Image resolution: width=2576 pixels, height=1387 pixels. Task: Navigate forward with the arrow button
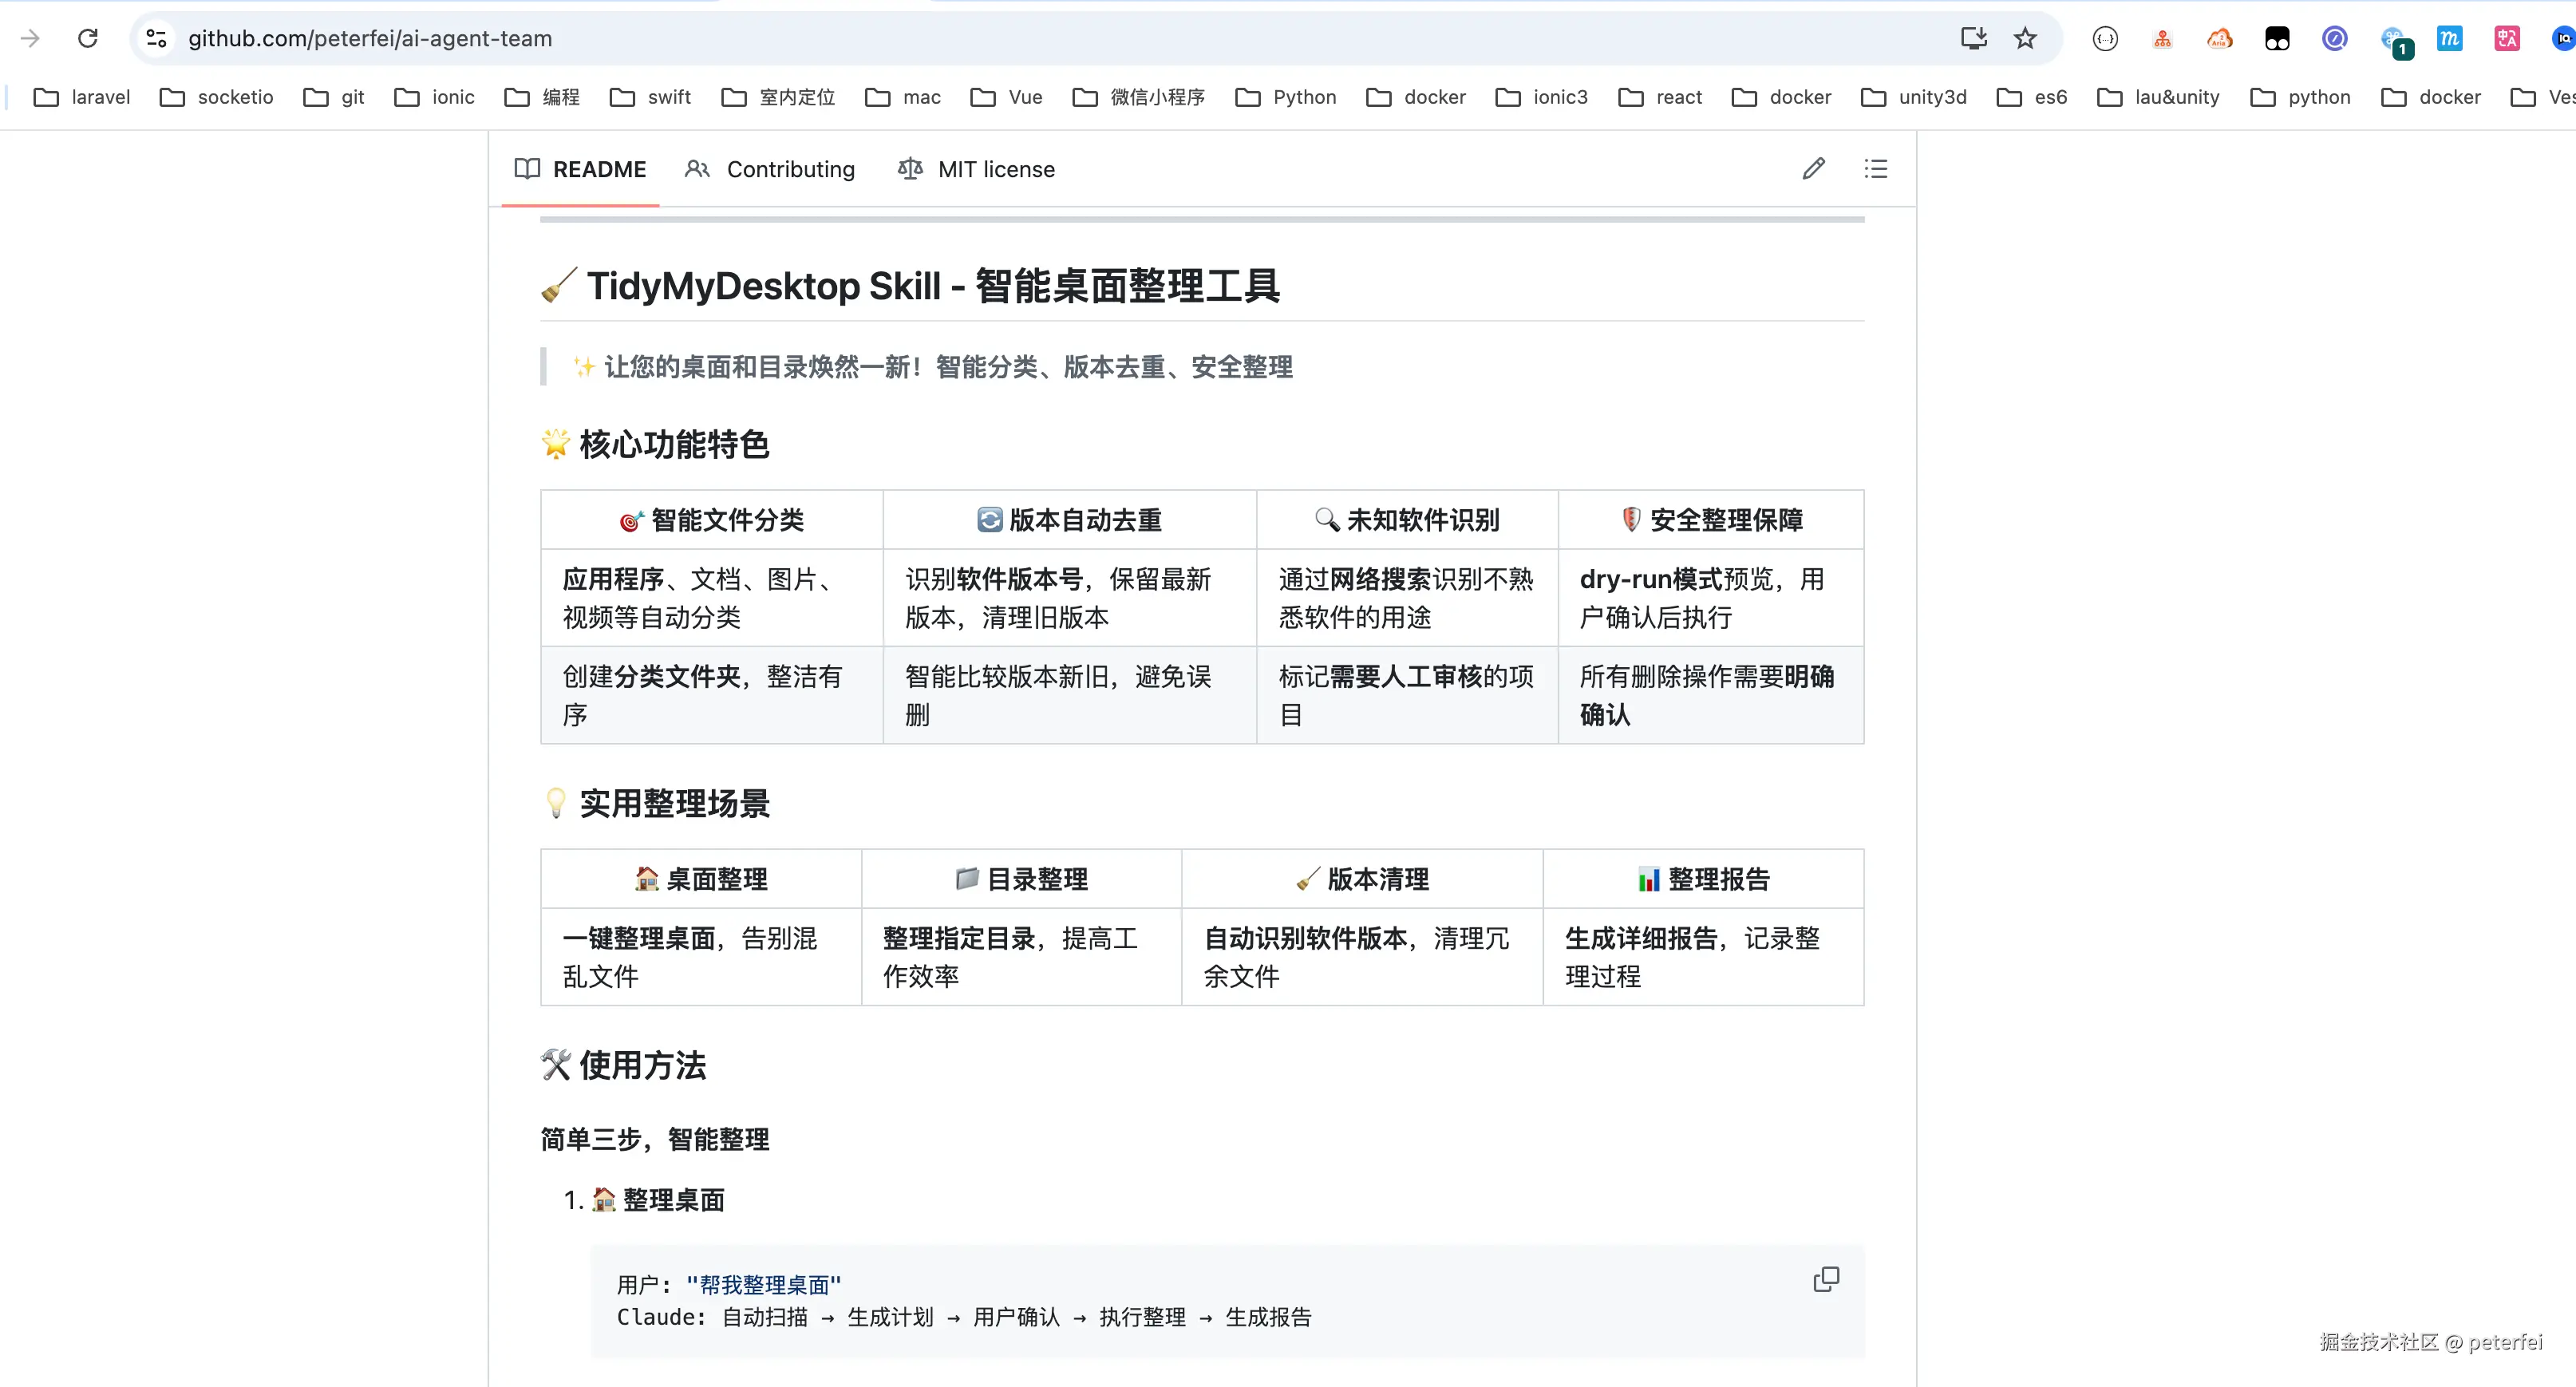pyautogui.click(x=30, y=38)
